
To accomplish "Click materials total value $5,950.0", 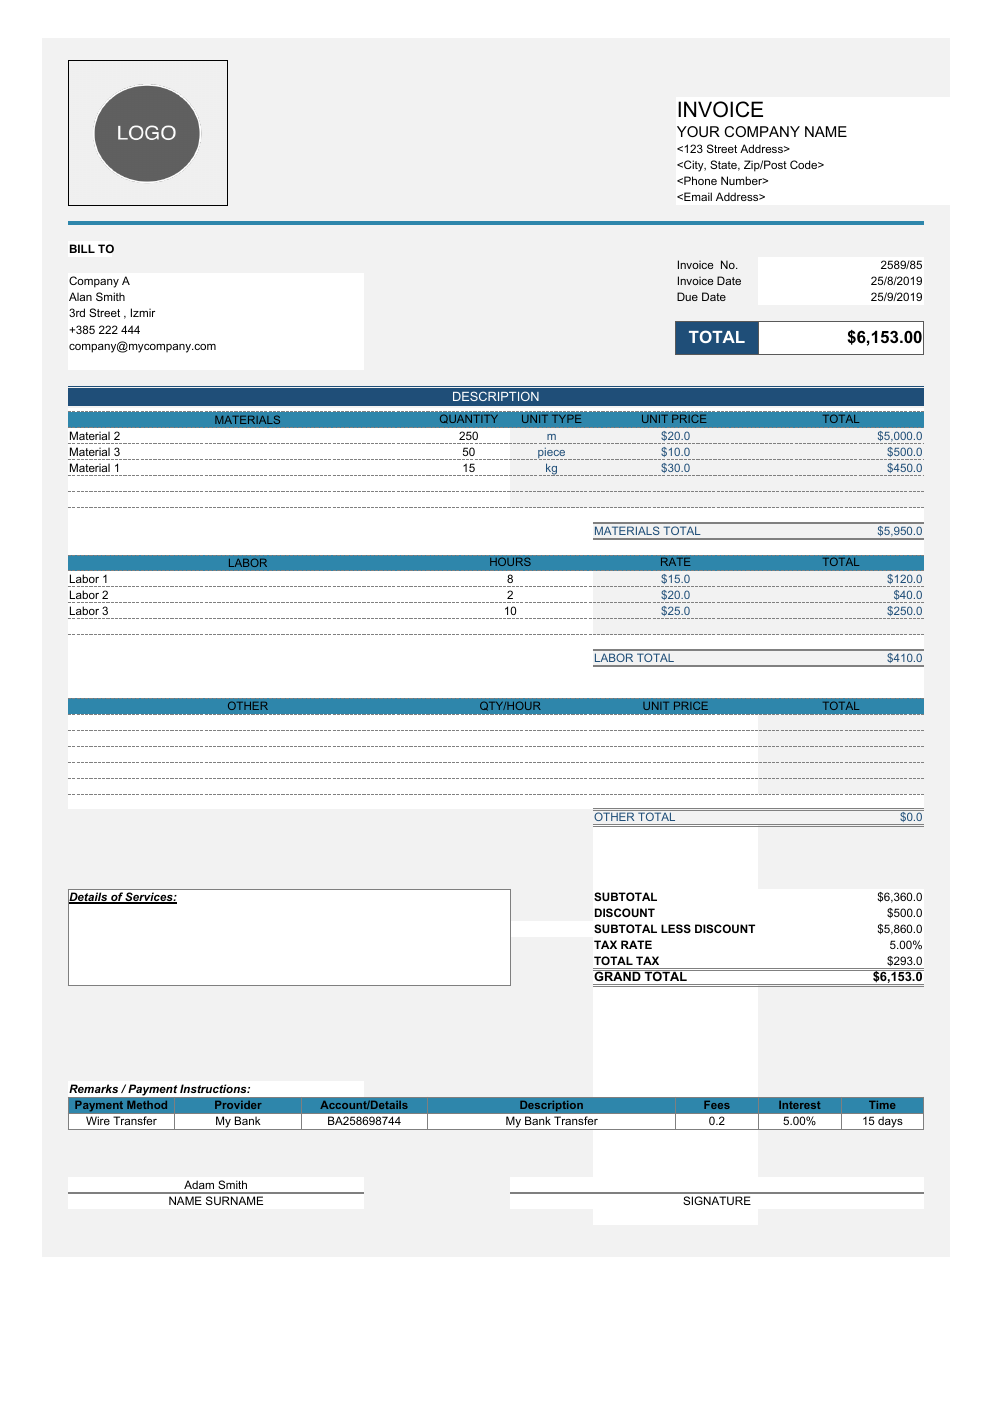I will [x=899, y=531].
